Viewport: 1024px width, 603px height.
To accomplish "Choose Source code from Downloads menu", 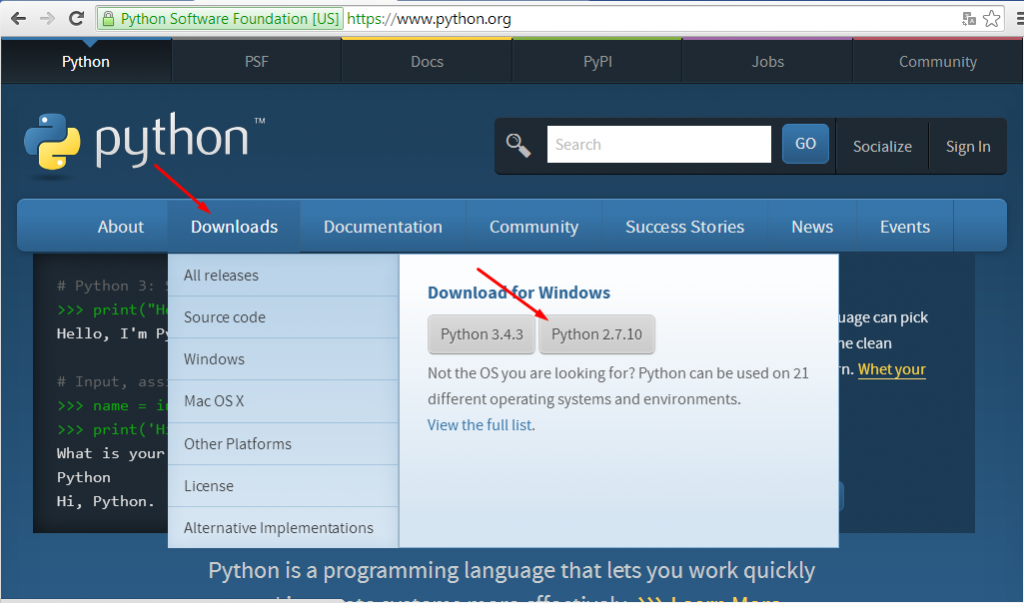I will point(283,317).
